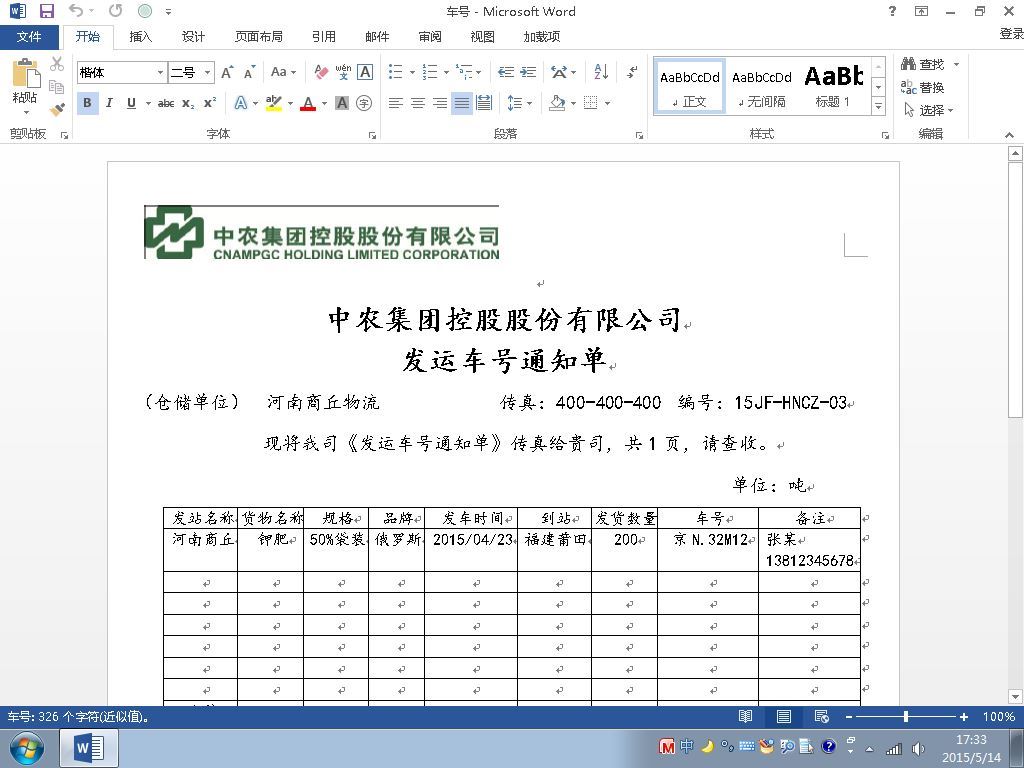The height and width of the screenshot is (768, 1024).
Task: Center align the paragraph
Action: pyautogui.click(x=417, y=103)
